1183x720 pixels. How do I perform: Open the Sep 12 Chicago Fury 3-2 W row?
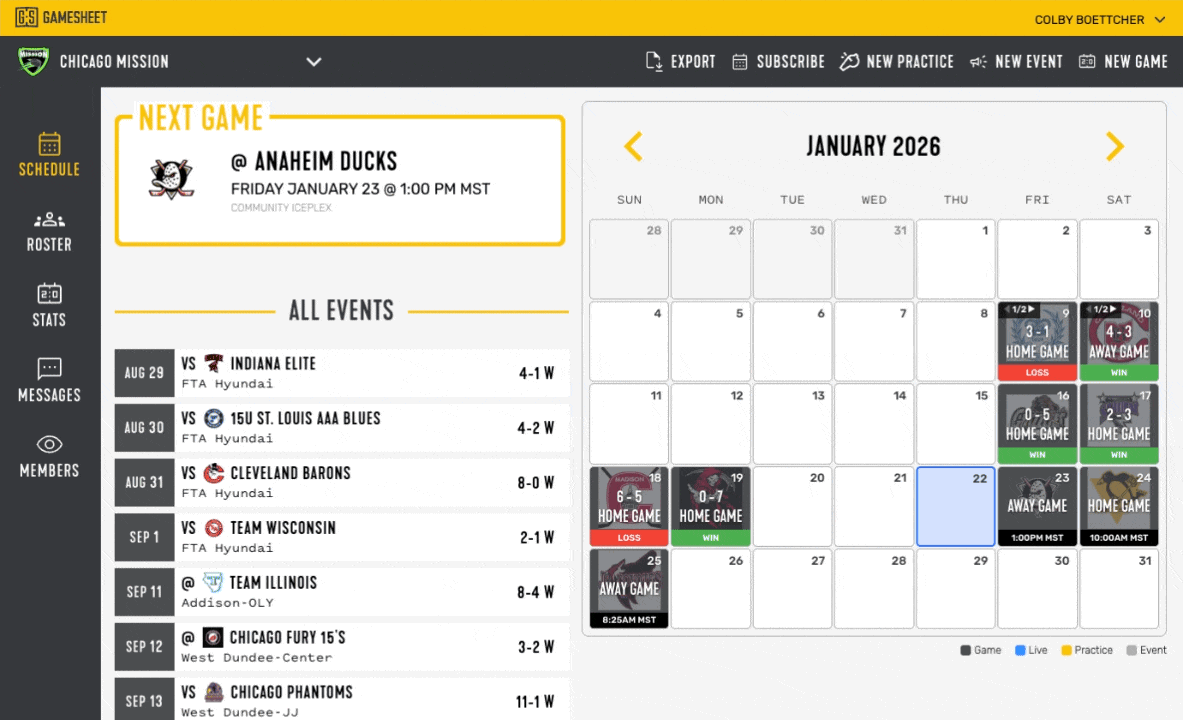[x=342, y=647]
